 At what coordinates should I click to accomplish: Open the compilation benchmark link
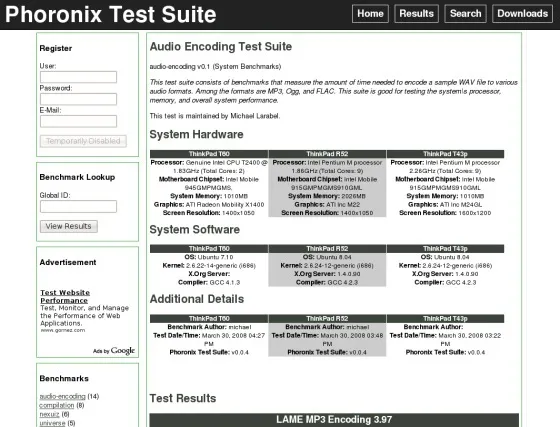click(x=57, y=405)
